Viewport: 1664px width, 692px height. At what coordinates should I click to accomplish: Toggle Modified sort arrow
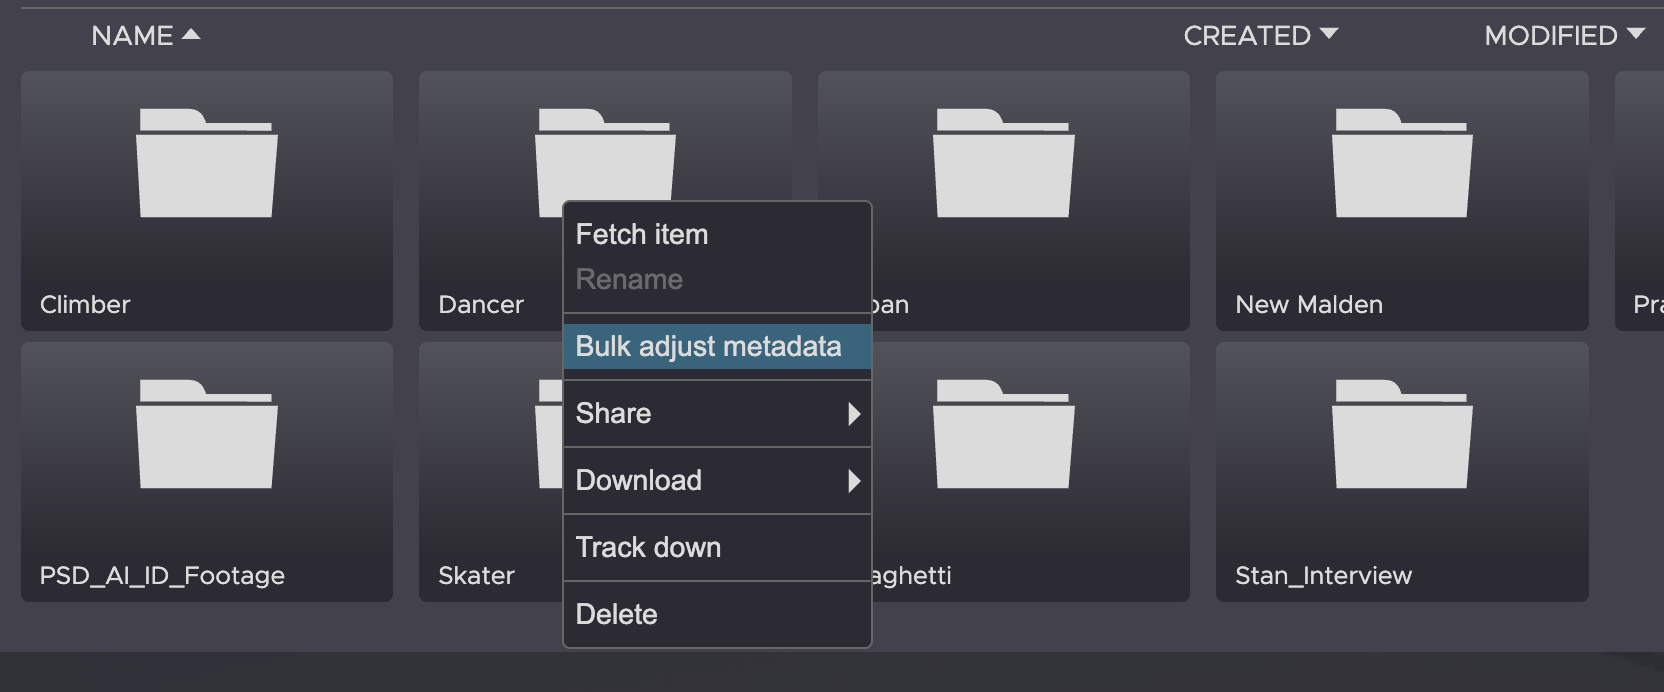1636,34
